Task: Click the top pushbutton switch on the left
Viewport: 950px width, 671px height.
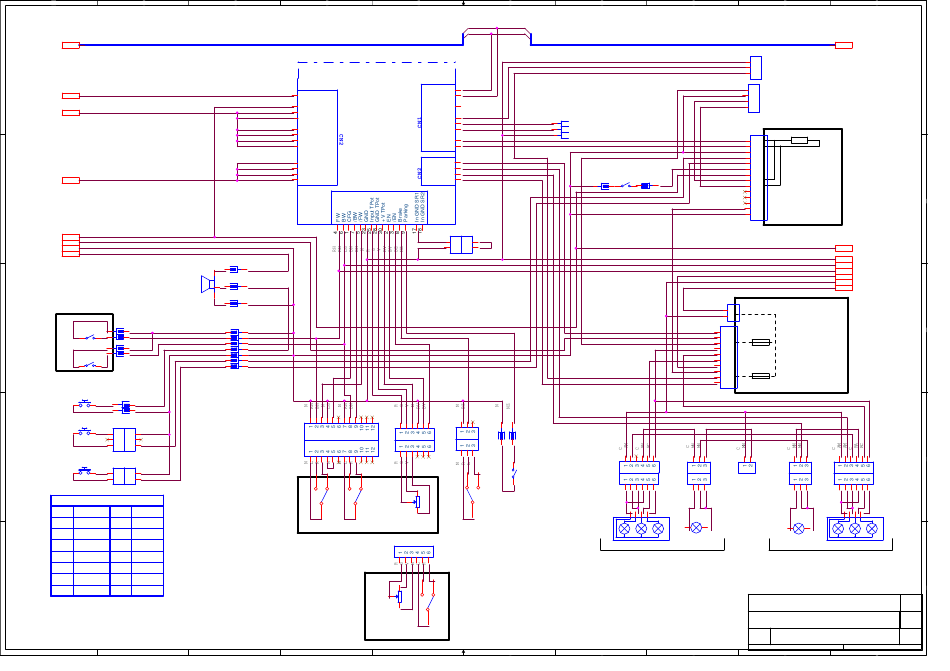Action: [x=84, y=403]
